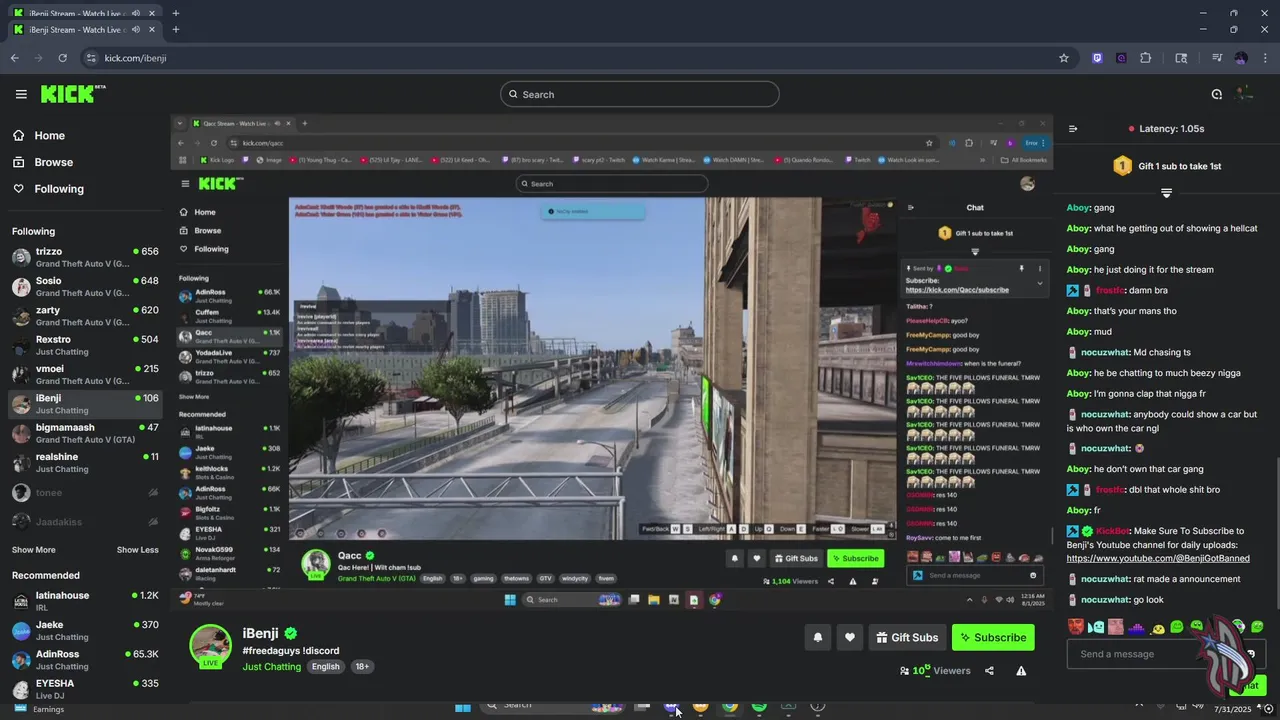The width and height of the screenshot is (1280, 720).
Task: Bookmark this page with the star icon
Action: (1064, 58)
